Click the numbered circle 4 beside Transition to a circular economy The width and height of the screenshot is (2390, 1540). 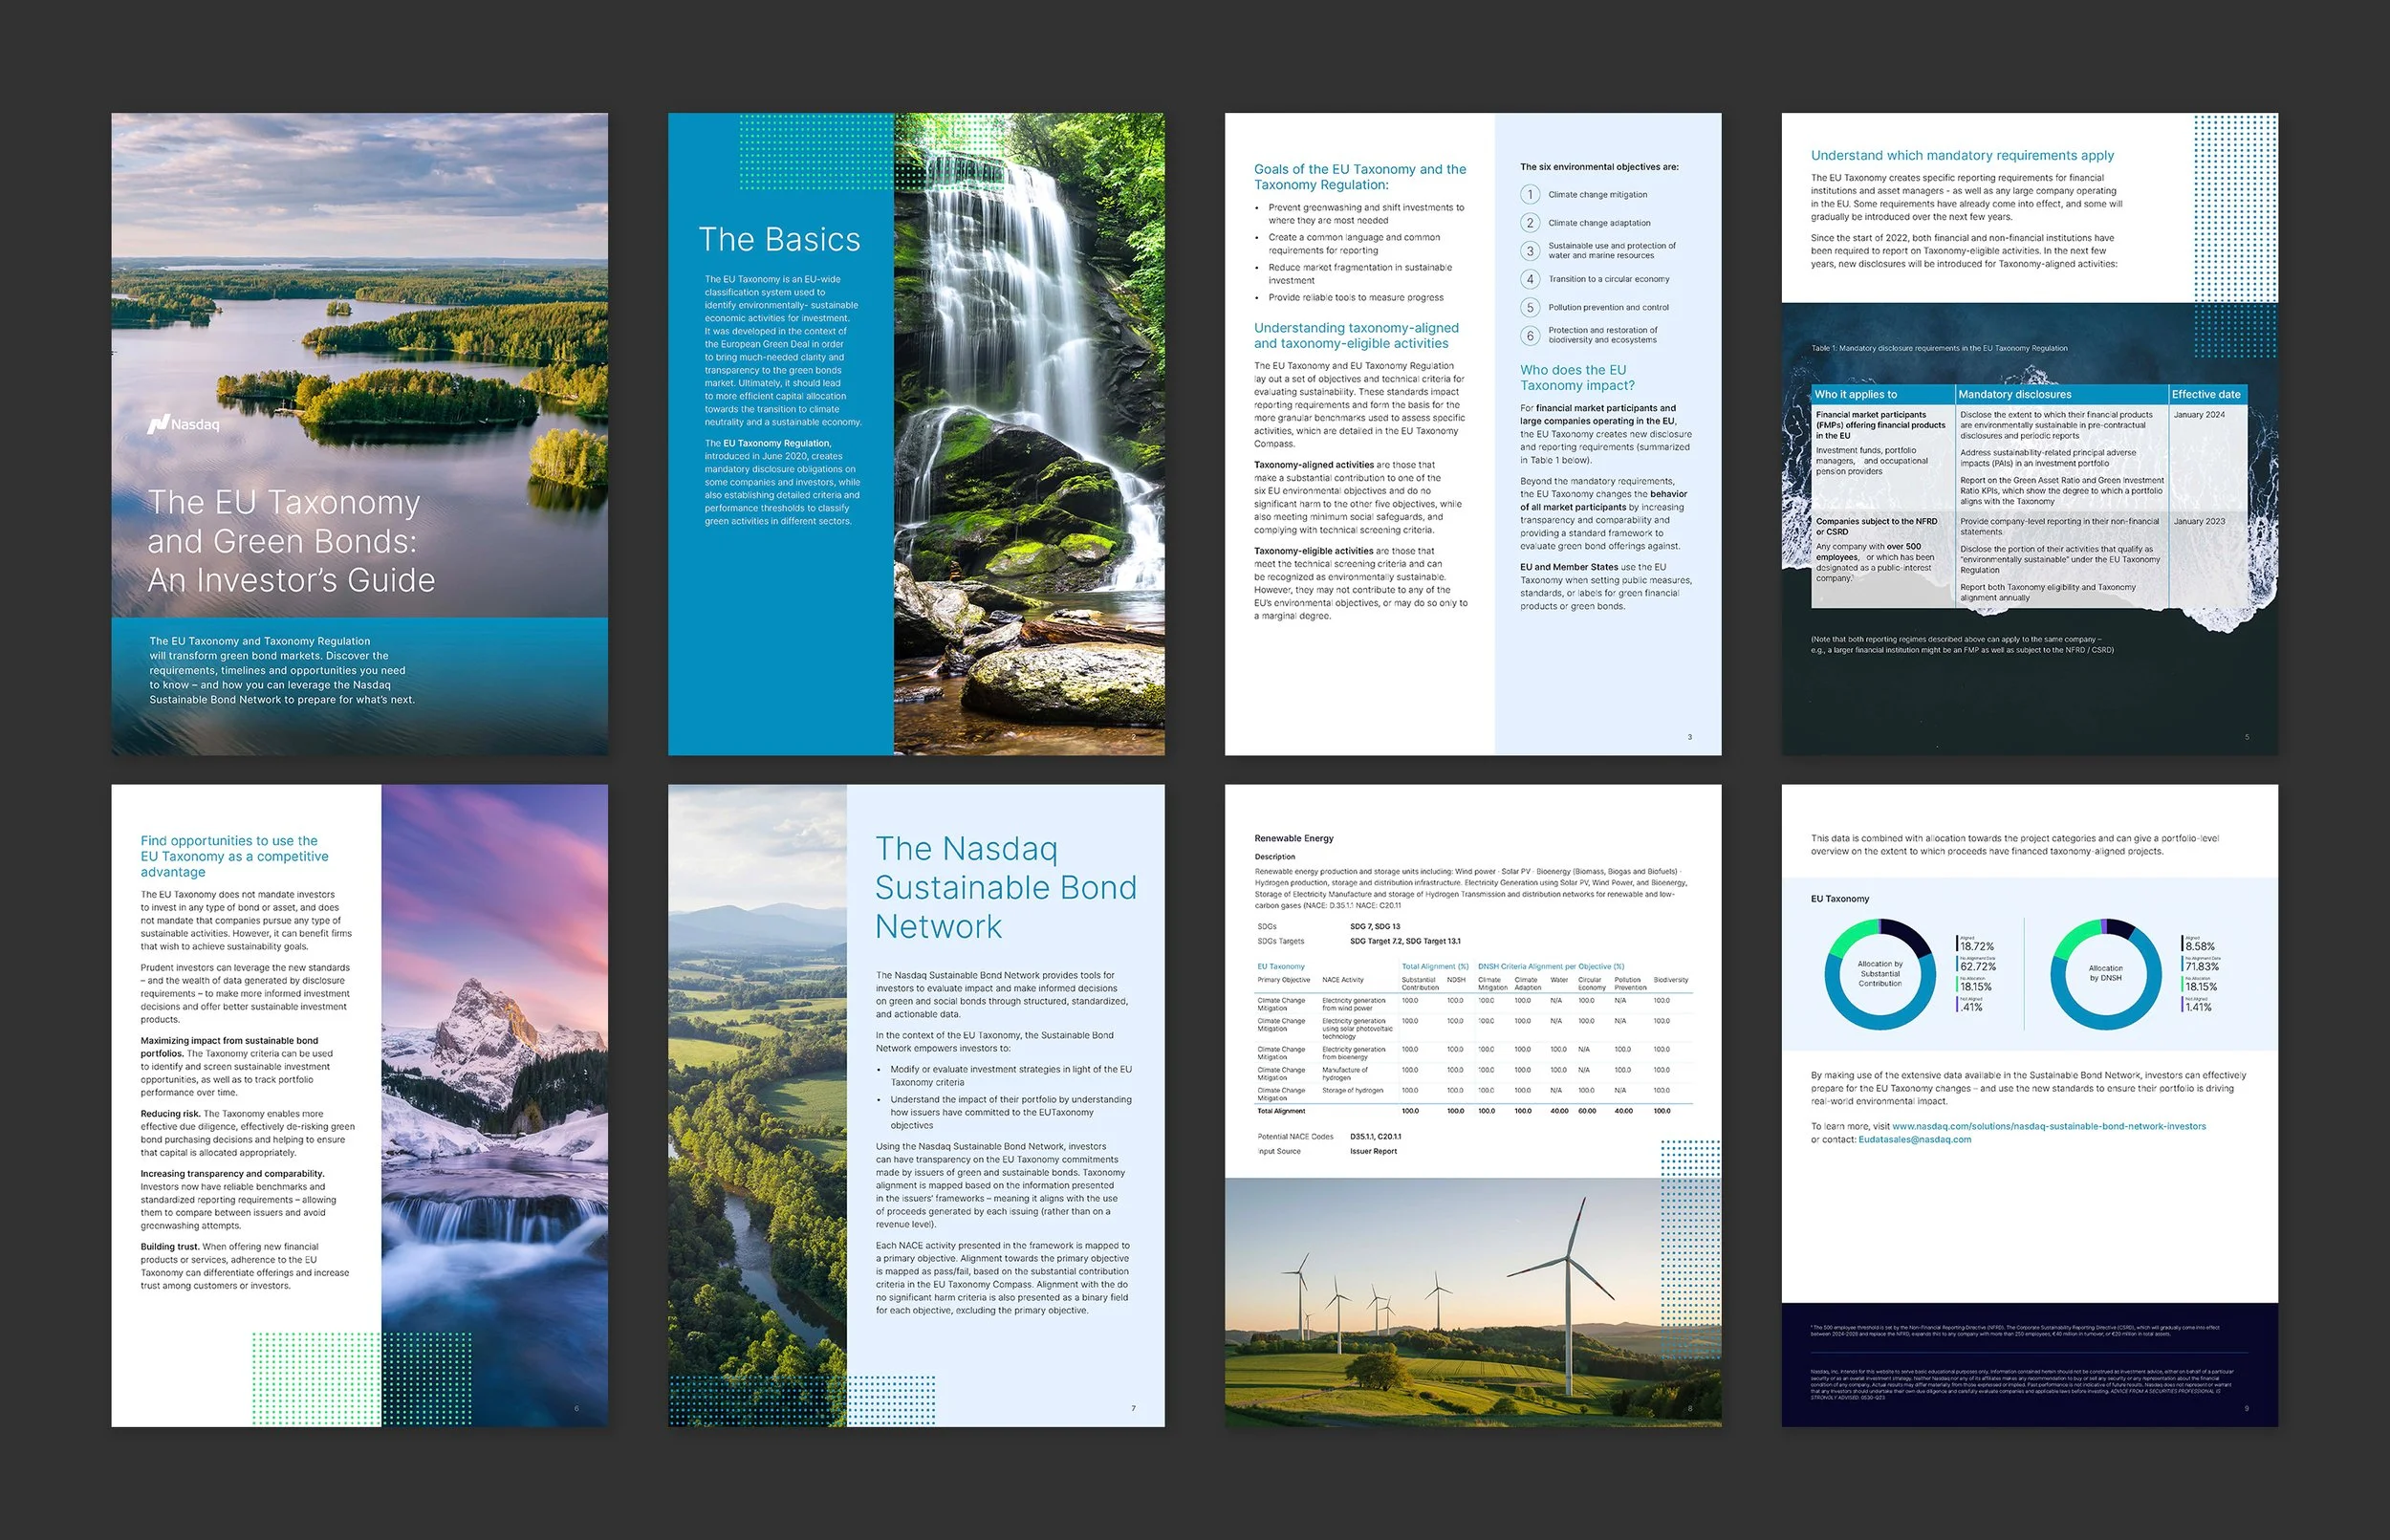click(x=1529, y=279)
